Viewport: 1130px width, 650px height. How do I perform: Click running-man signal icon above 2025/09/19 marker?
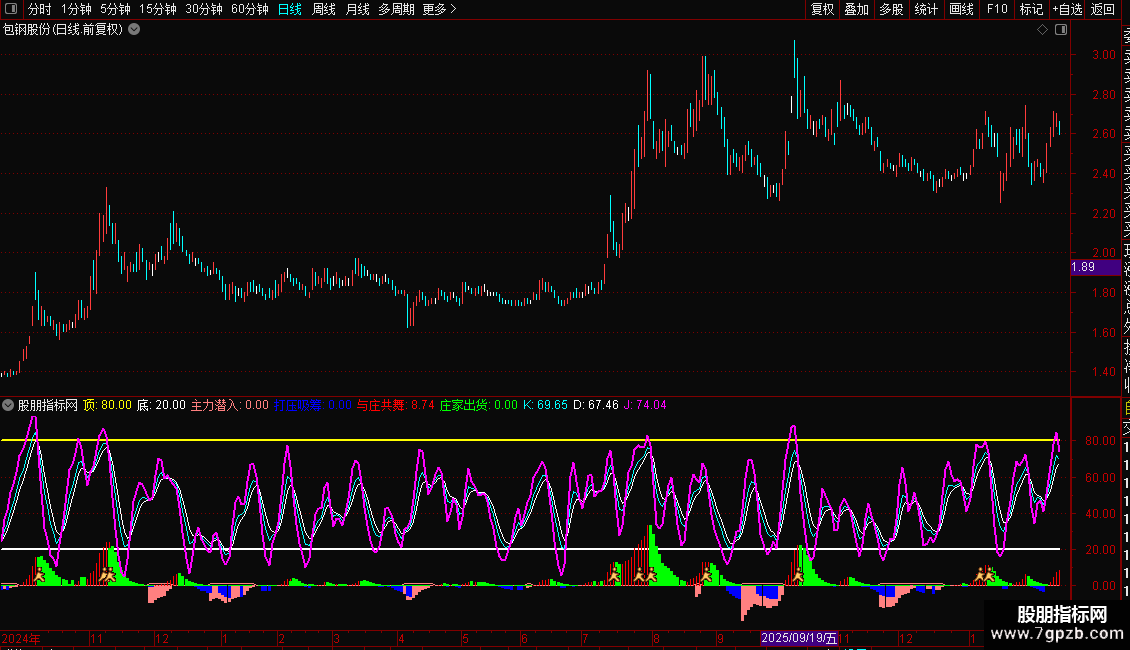pos(798,575)
